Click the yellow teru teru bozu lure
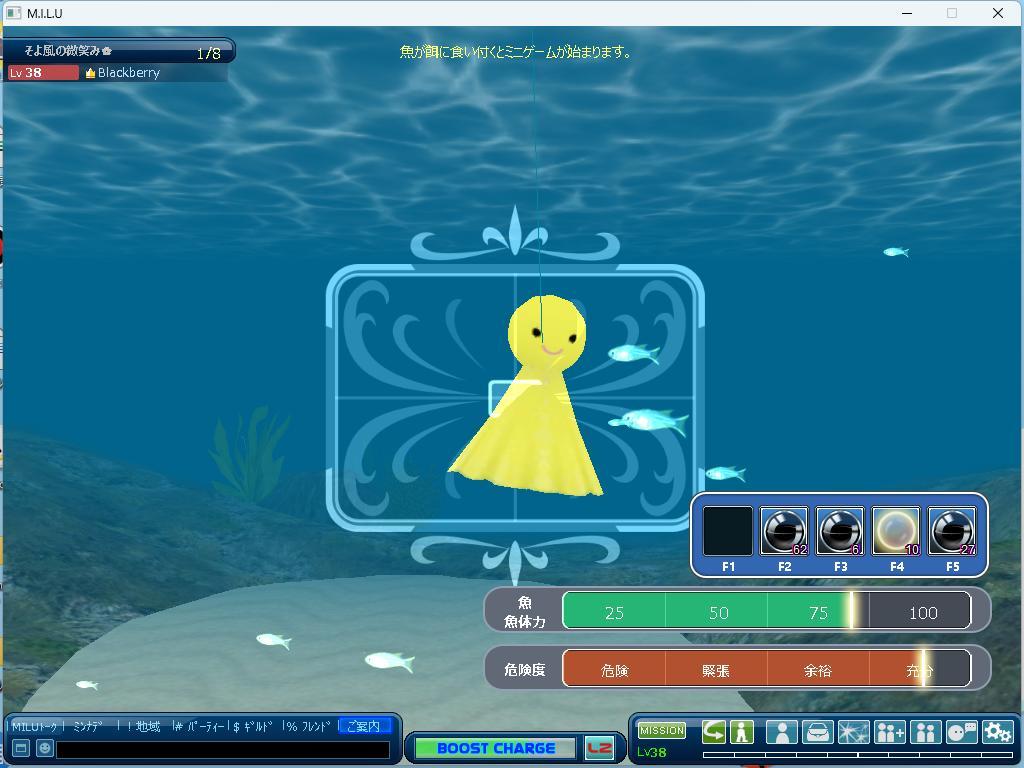Screen dimensions: 1024x768 tap(528, 396)
